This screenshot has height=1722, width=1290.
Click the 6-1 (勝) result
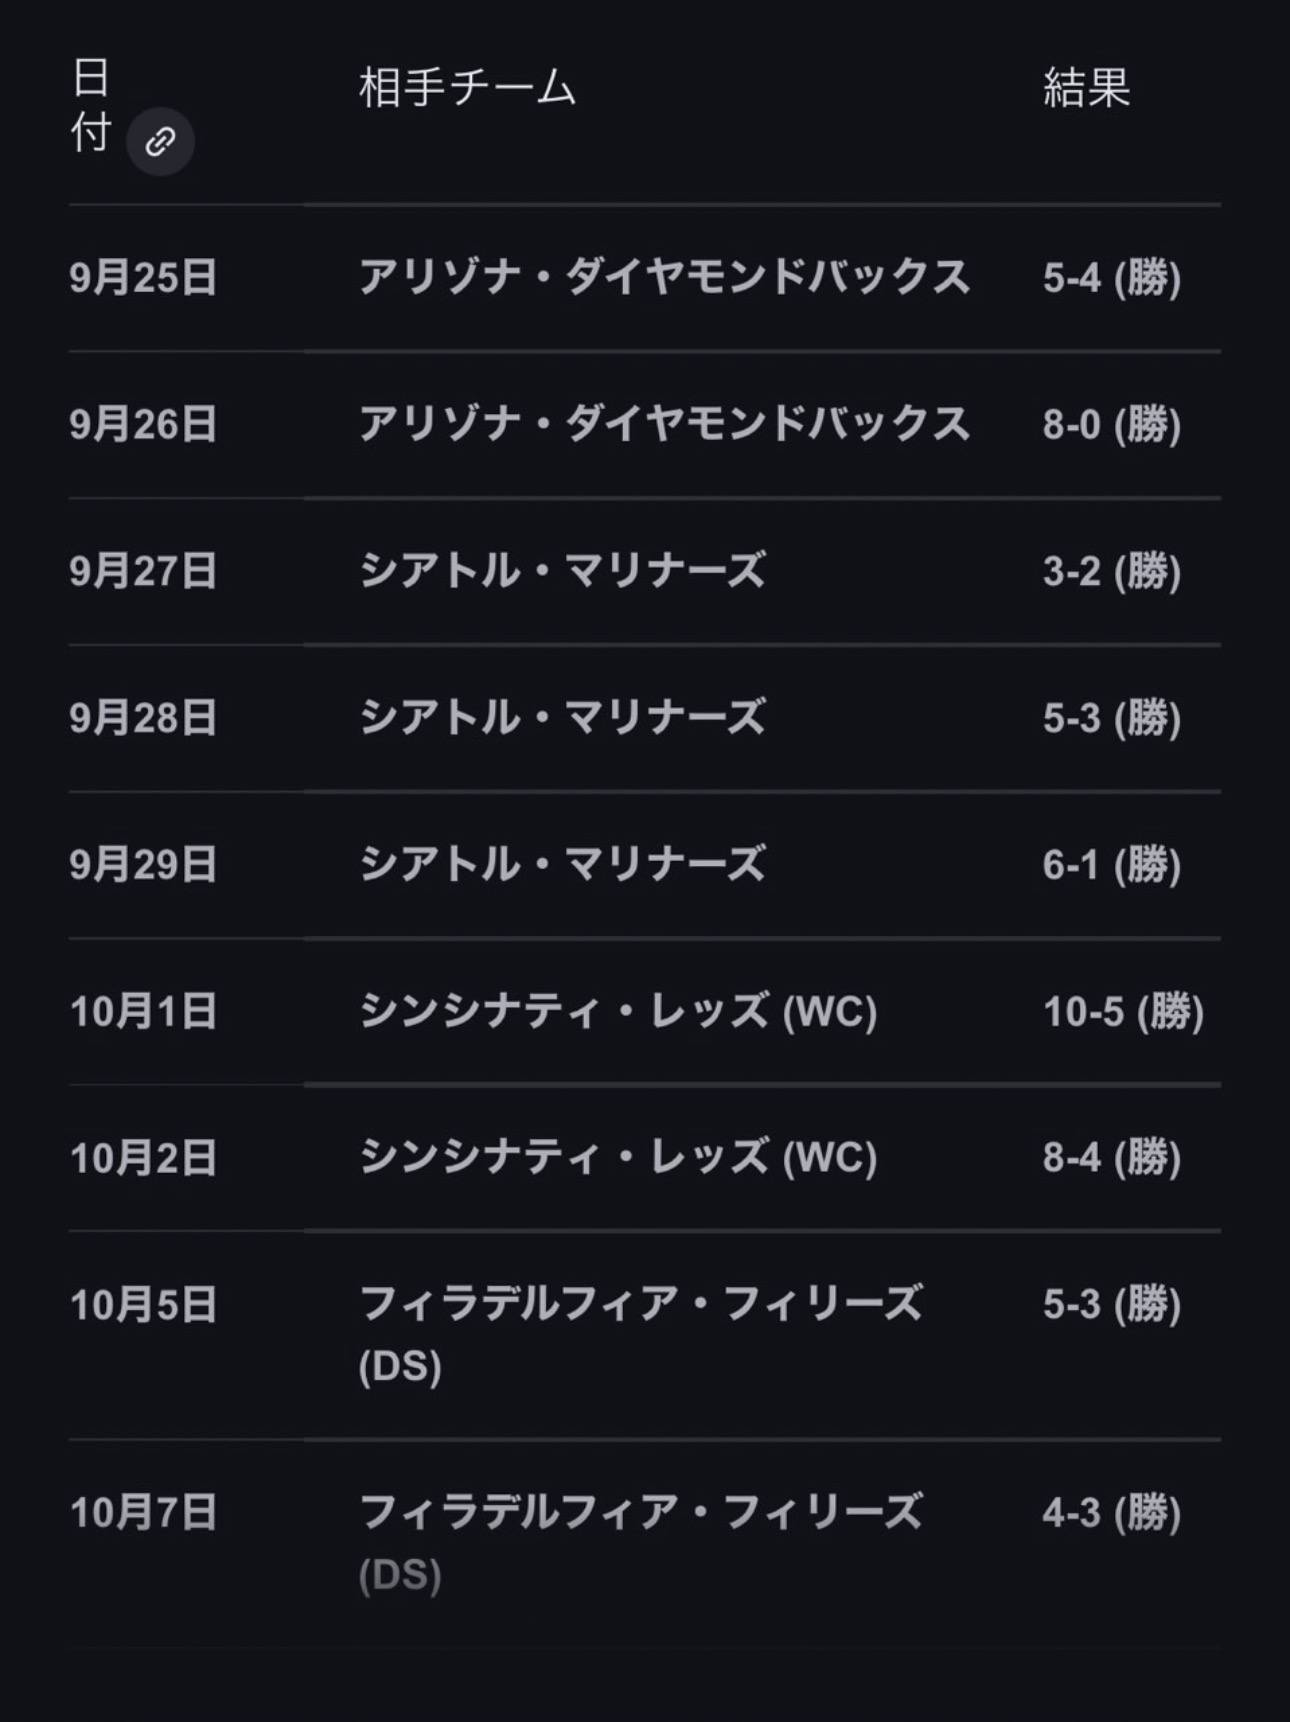click(1111, 865)
